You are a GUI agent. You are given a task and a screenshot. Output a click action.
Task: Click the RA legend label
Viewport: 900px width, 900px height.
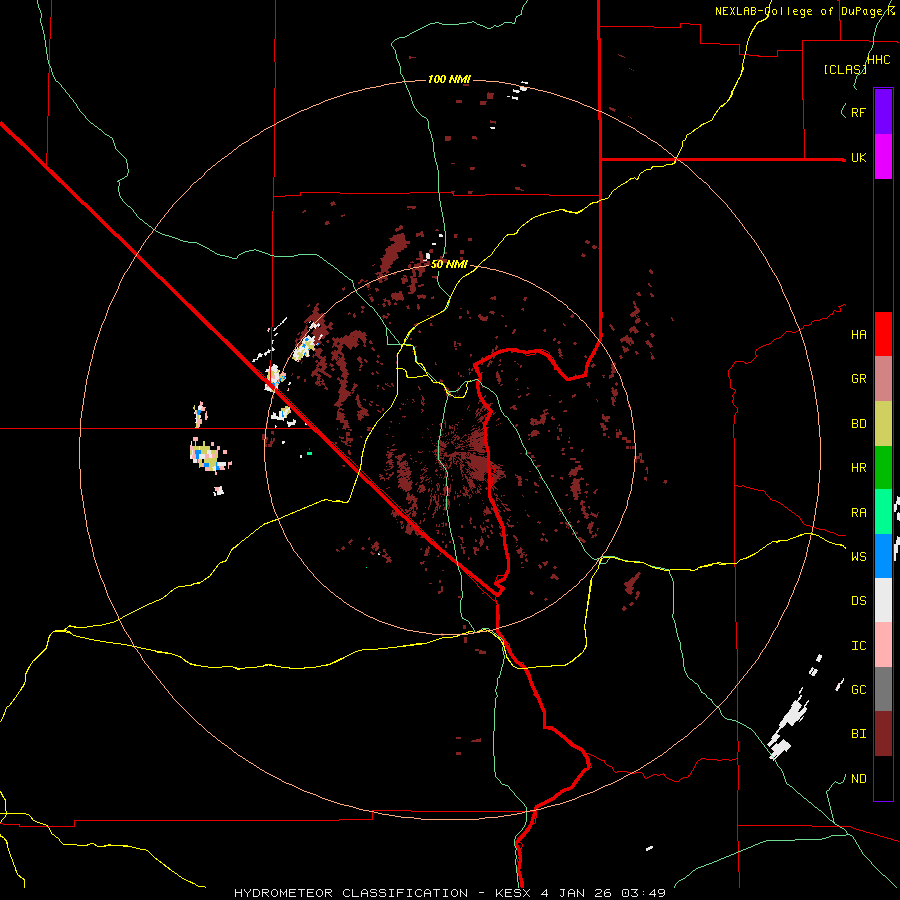tap(858, 513)
